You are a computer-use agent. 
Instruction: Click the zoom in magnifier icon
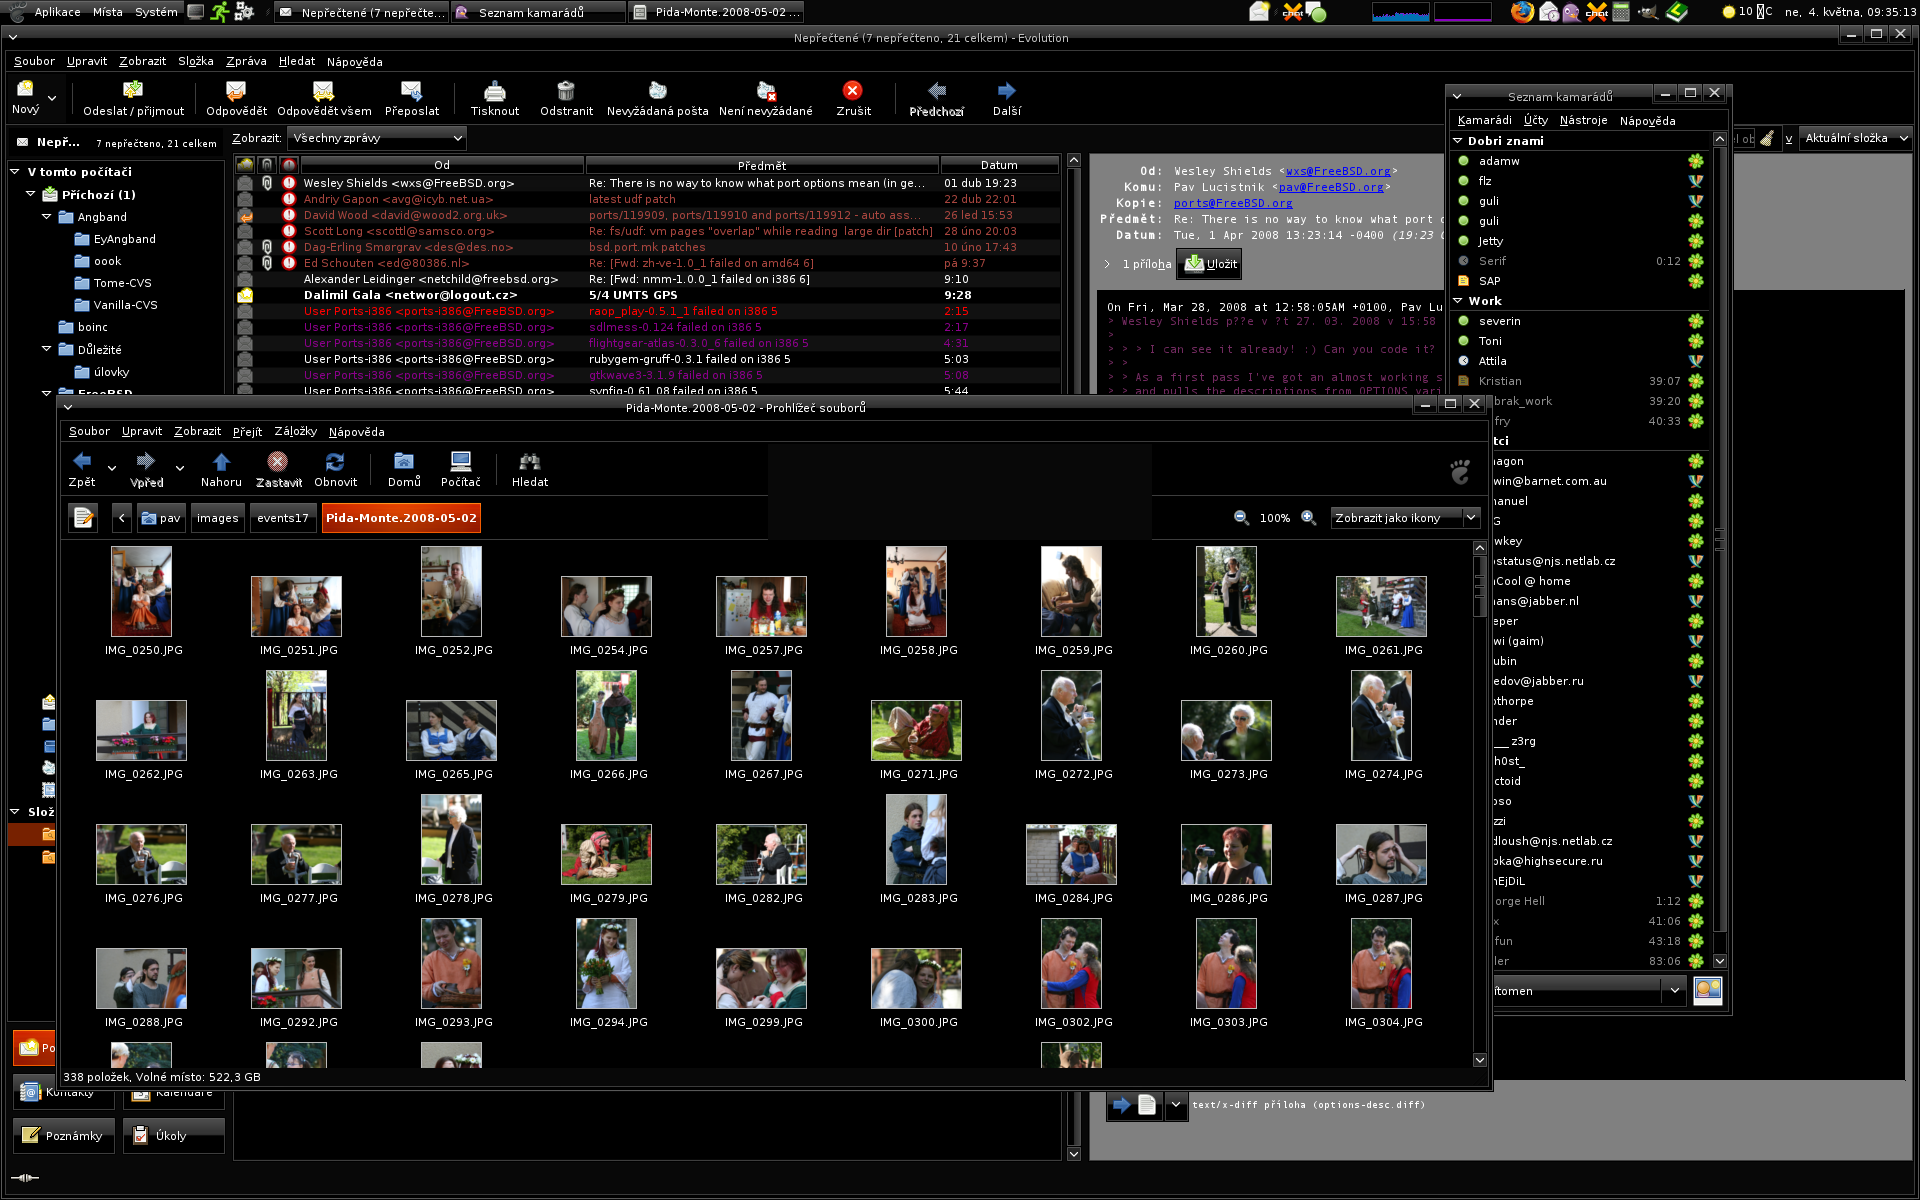pos(1308,518)
